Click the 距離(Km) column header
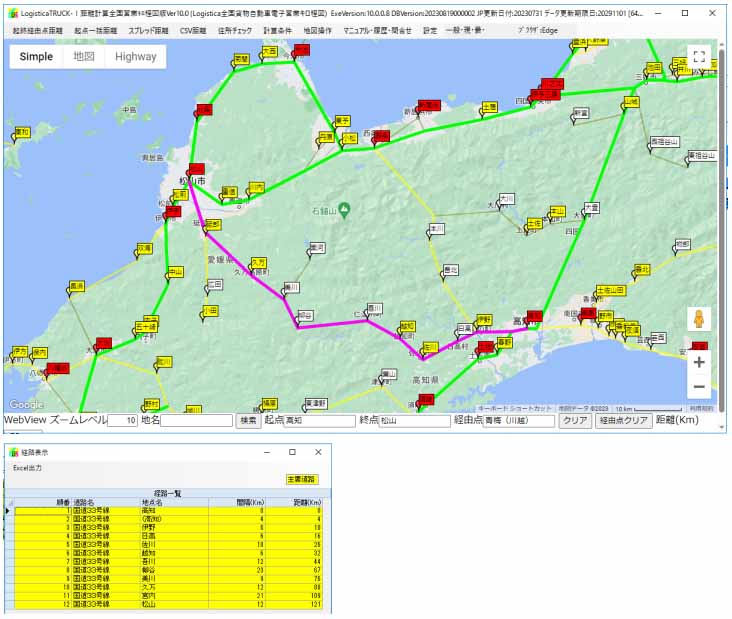This screenshot has height=619, width=732. tap(294, 502)
